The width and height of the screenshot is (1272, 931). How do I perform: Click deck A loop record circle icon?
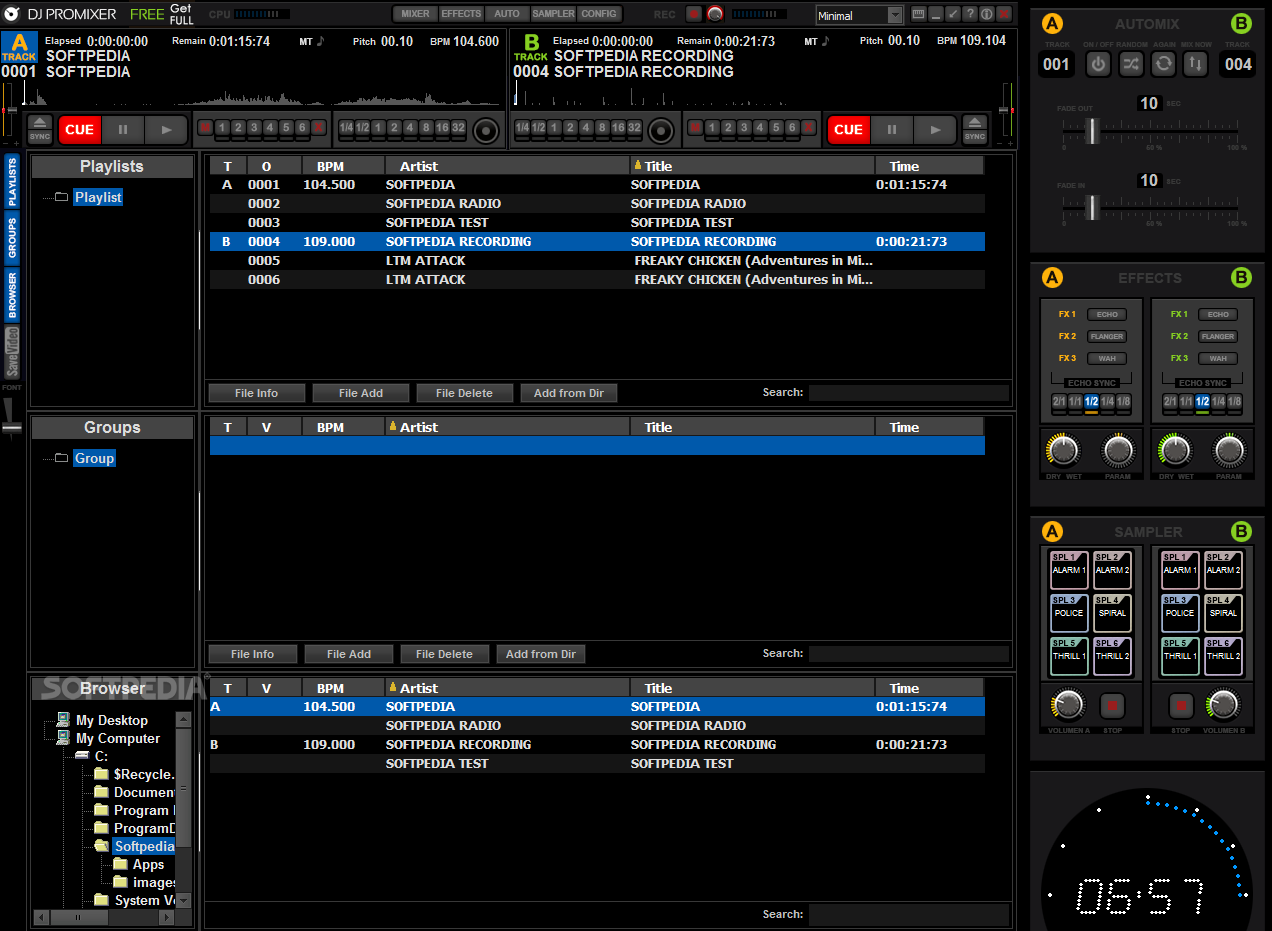pyautogui.click(x=486, y=130)
